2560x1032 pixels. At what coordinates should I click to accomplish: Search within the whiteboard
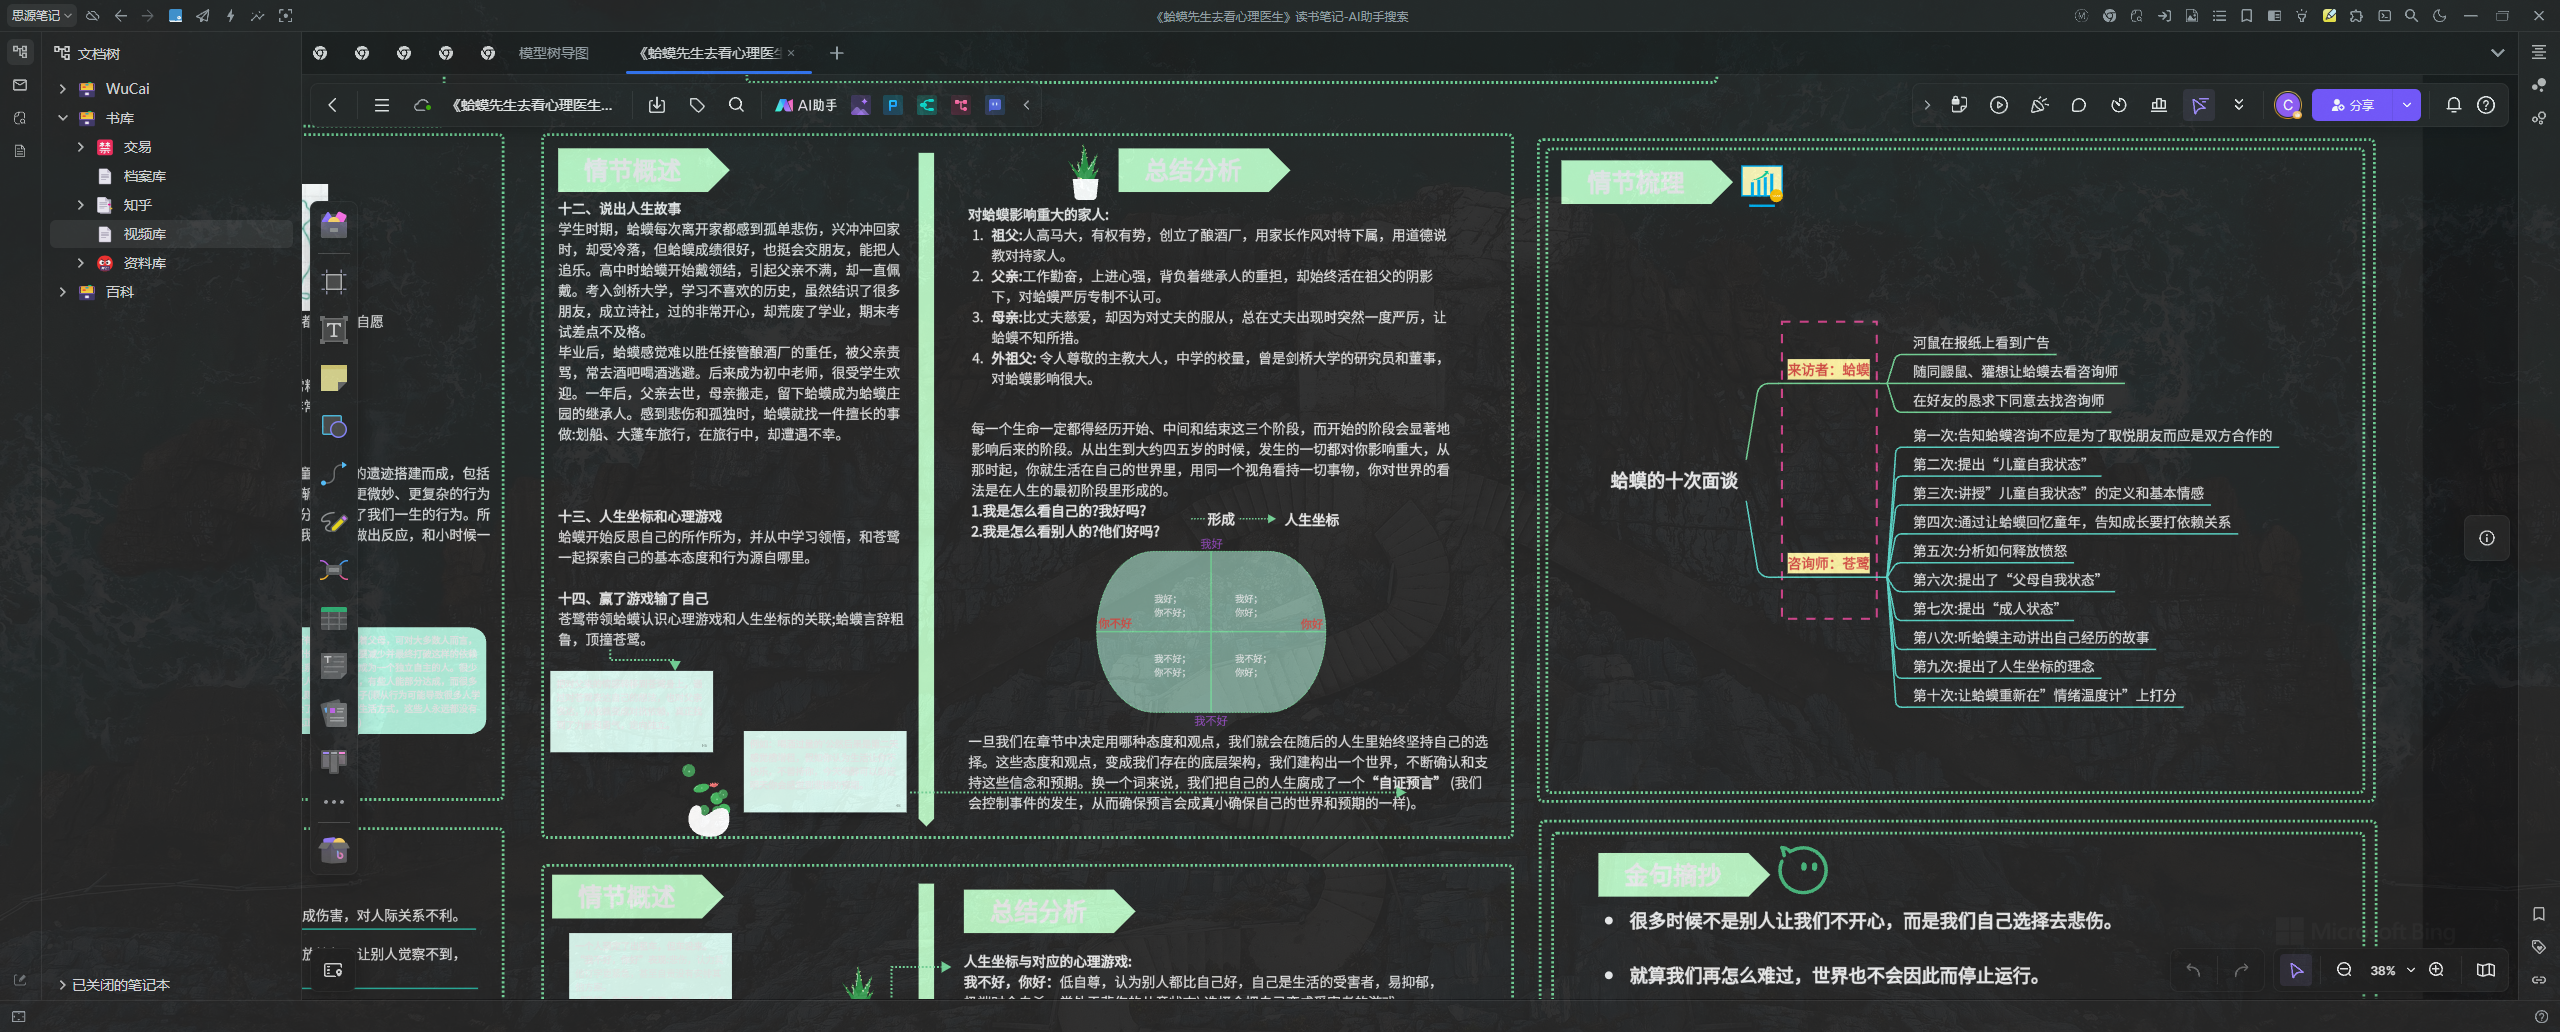click(737, 105)
